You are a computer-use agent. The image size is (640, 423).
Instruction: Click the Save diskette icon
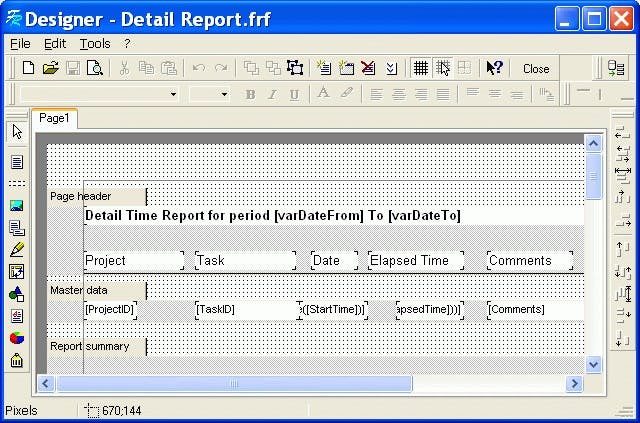[73, 68]
